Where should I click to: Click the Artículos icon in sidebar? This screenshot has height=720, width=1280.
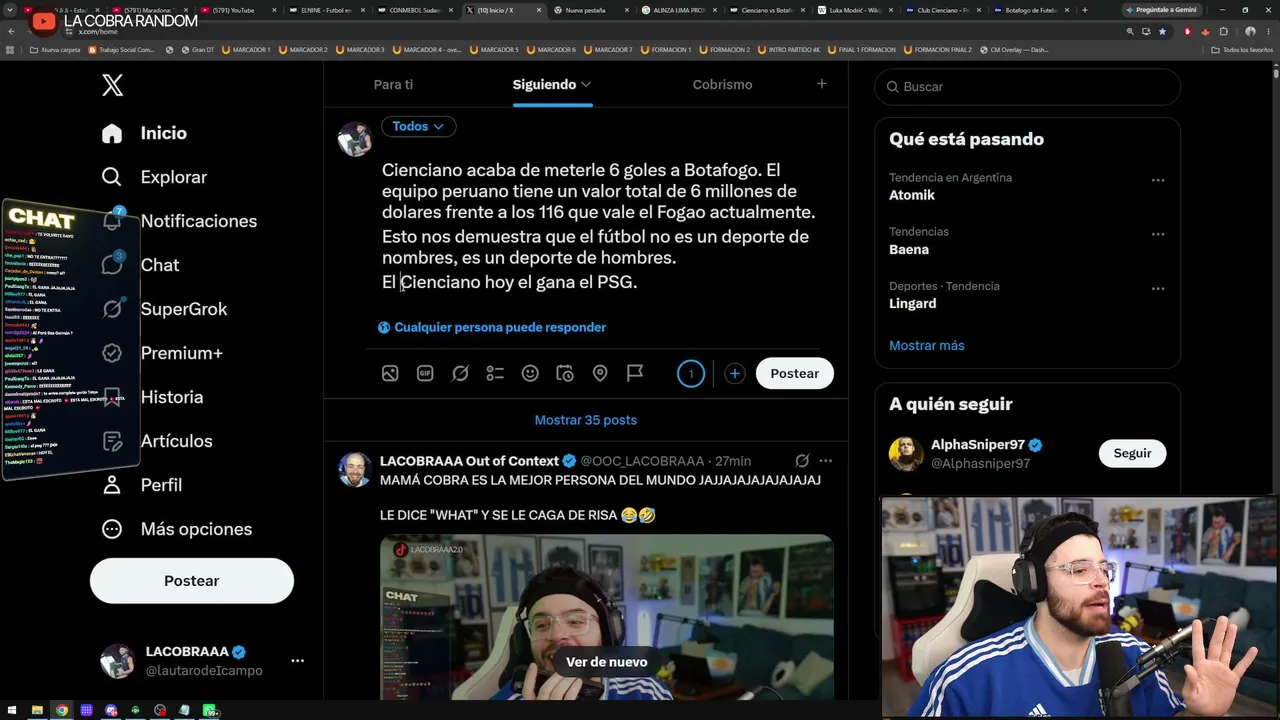click(x=112, y=441)
